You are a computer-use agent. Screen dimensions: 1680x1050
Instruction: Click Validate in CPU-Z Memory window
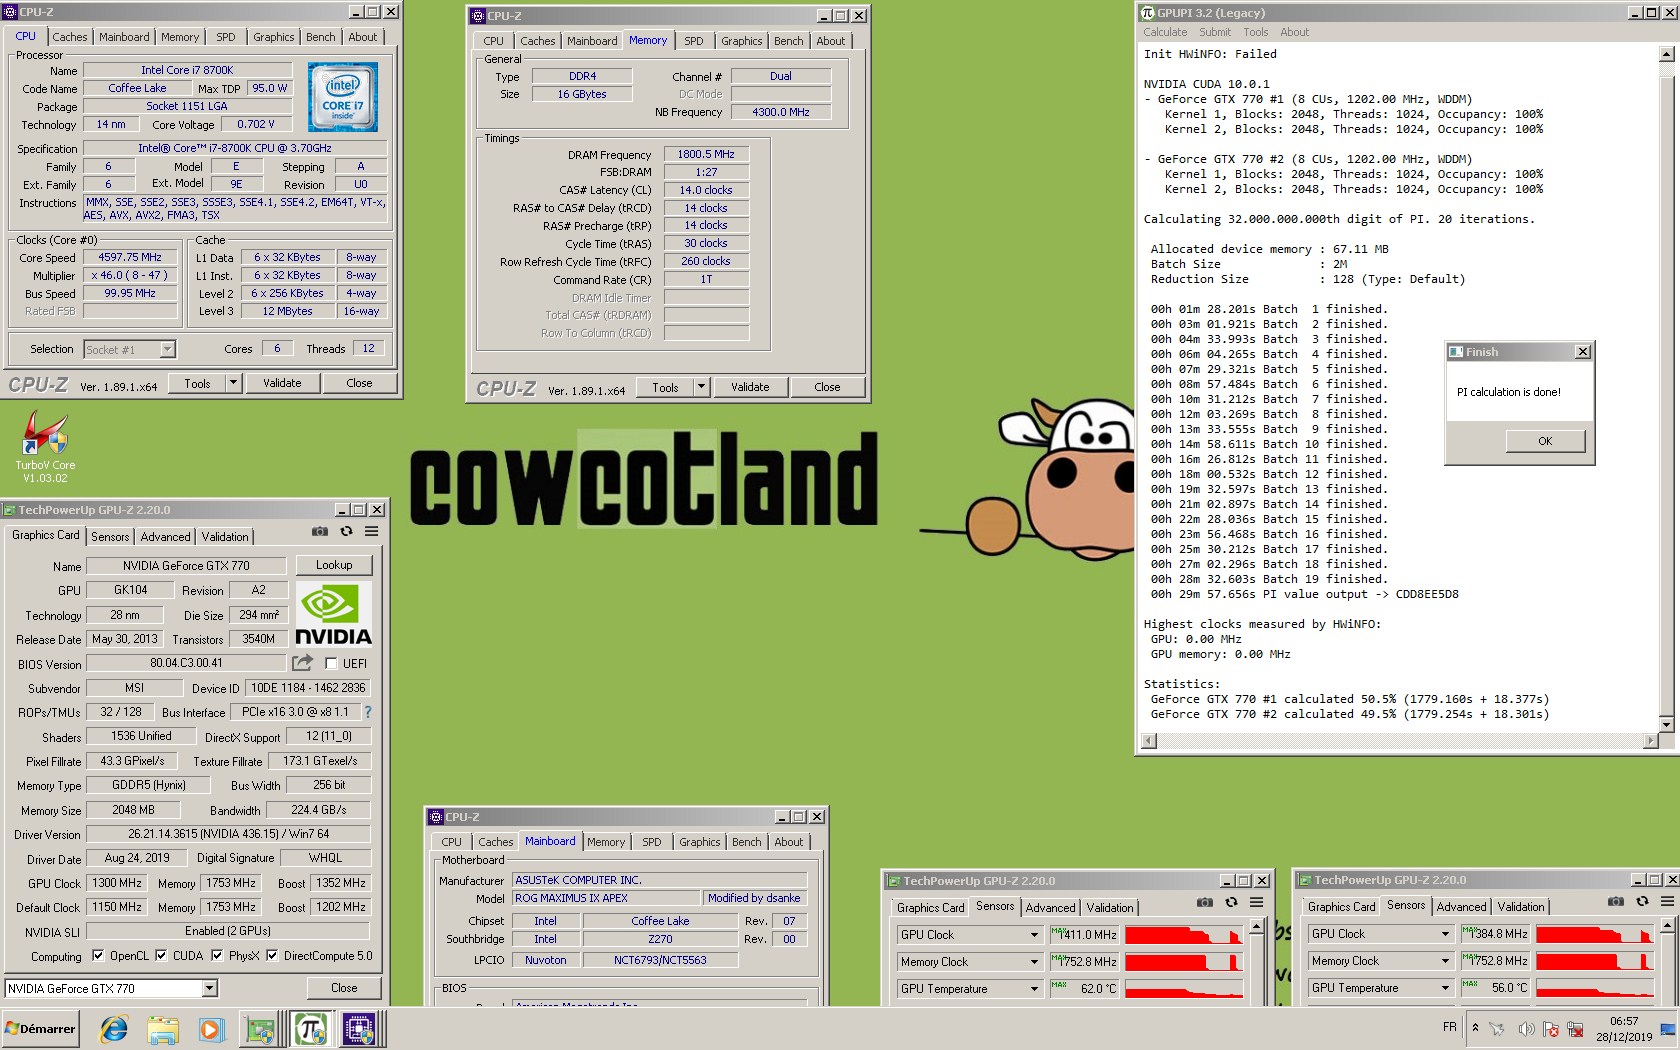[750, 387]
